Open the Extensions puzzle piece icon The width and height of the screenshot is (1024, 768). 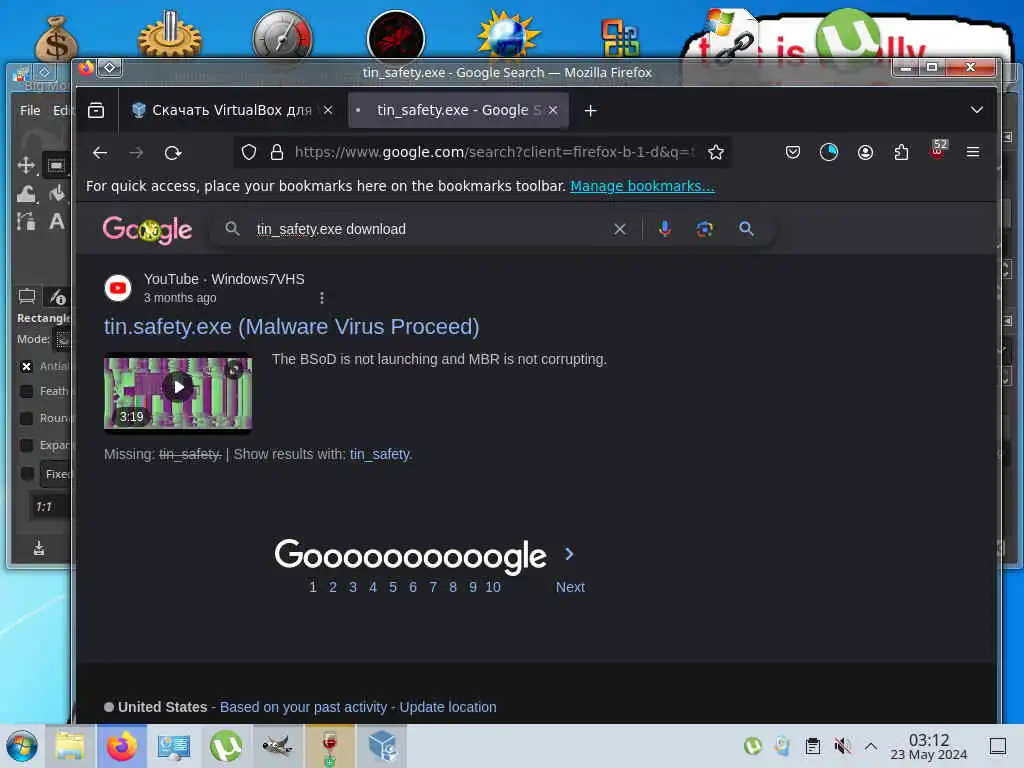click(x=901, y=152)
